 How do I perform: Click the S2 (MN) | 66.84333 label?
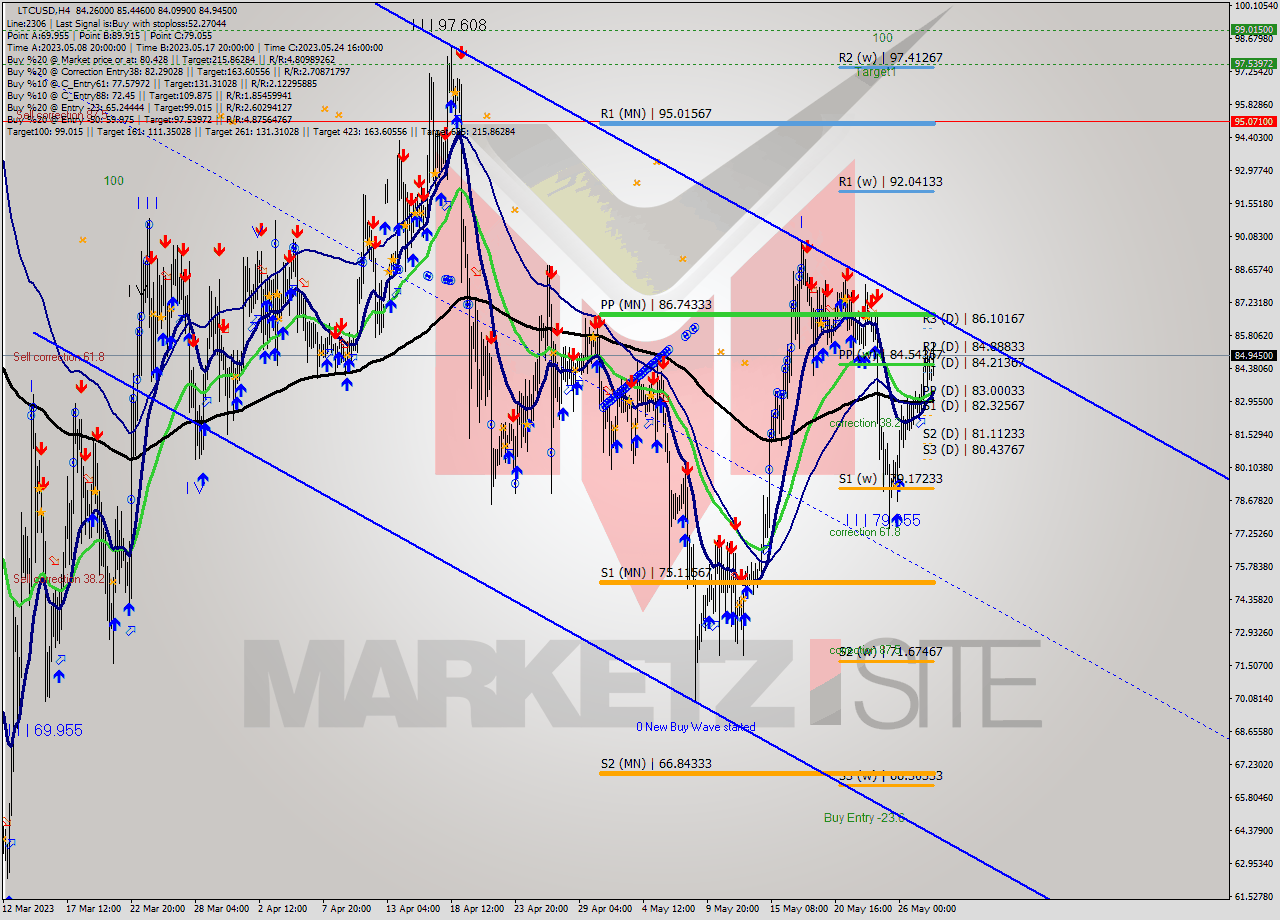(x=656, y=764)
